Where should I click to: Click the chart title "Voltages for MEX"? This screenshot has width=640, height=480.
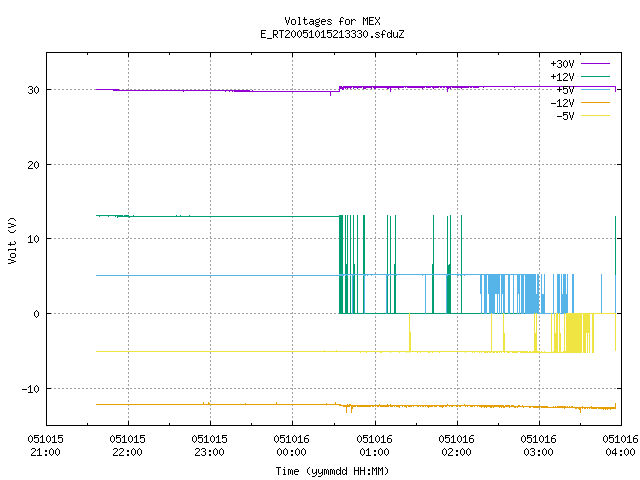click(332, 21)
